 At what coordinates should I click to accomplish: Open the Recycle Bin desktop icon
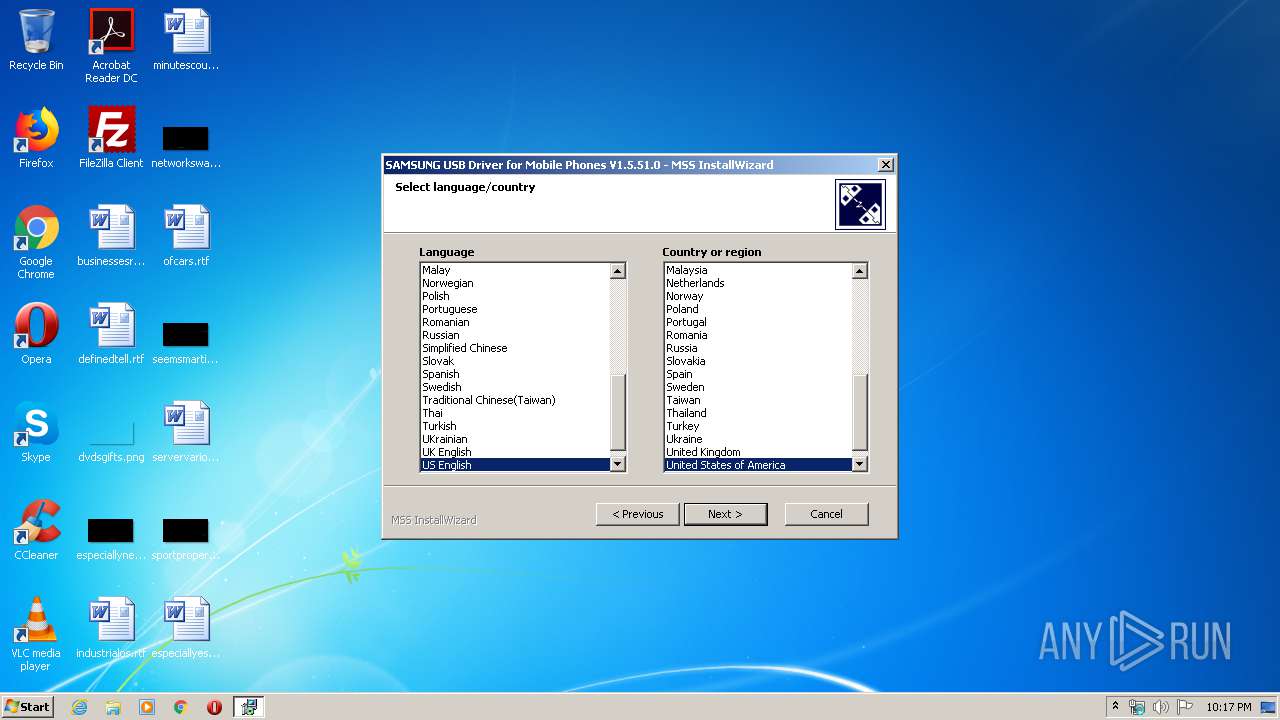click(36, 40)
